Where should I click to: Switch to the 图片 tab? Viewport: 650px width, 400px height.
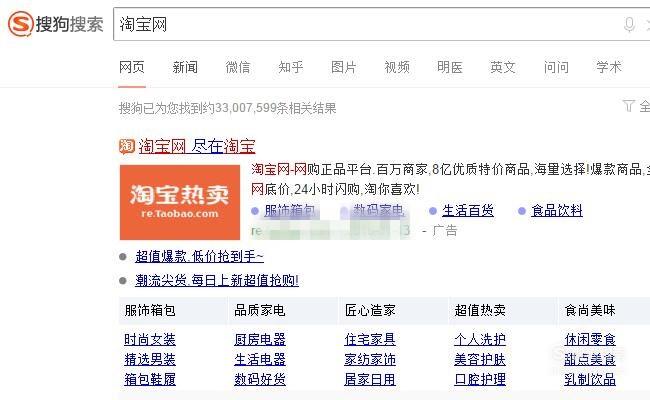click(x=344, y=67)
